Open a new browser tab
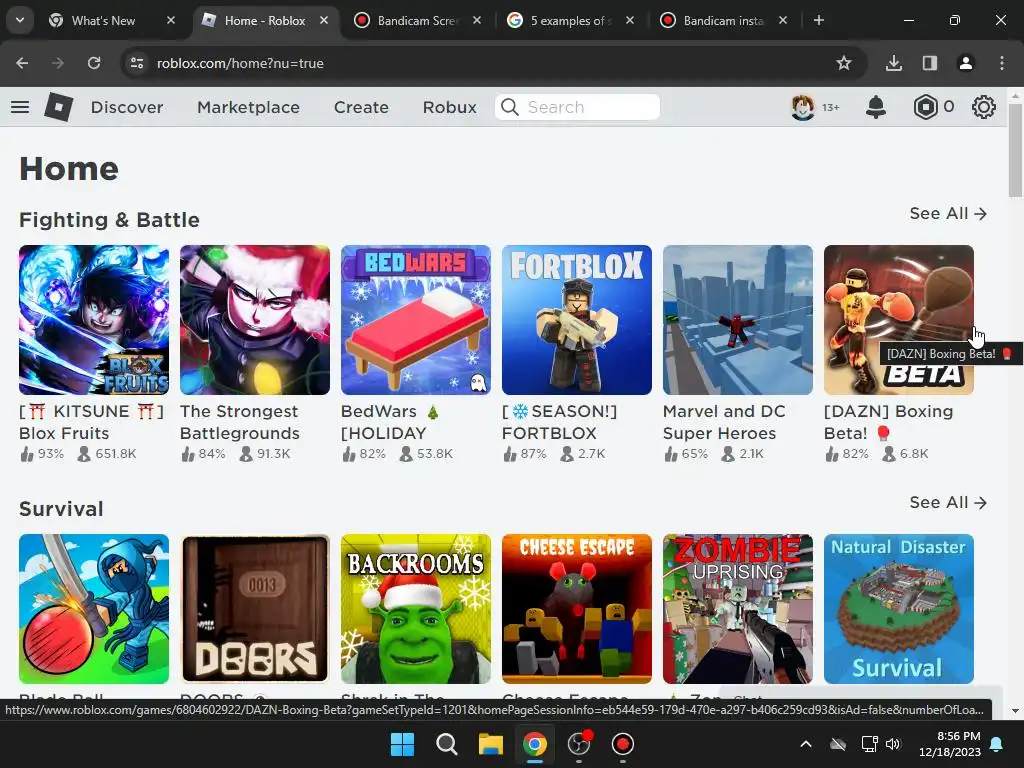 [819, 20]
